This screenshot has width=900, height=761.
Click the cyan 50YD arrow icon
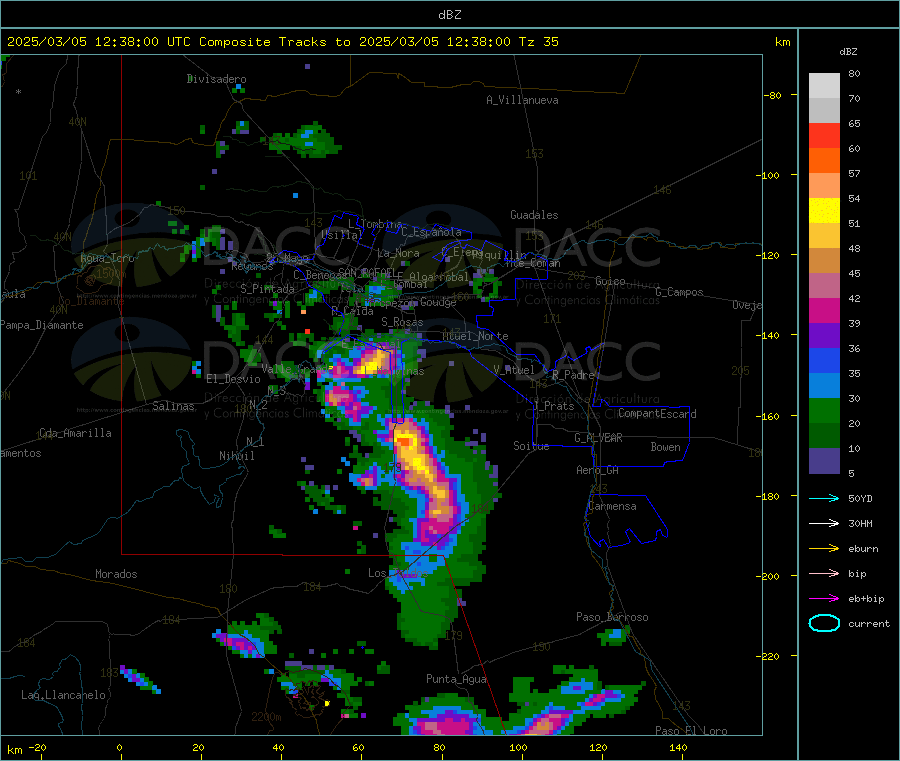[824, 498]
